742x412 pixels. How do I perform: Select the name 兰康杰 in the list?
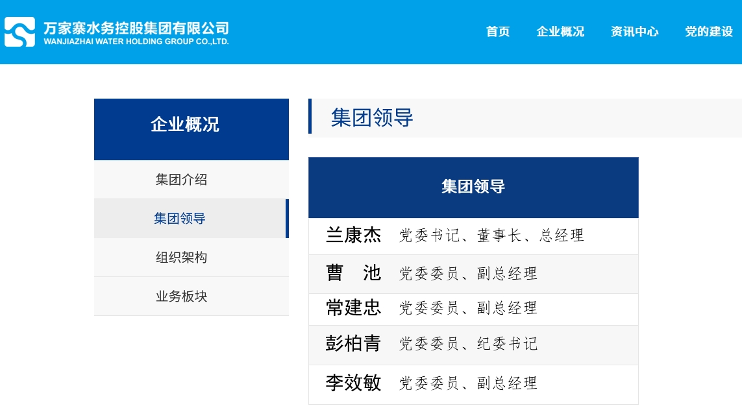(x=353, y=236)
